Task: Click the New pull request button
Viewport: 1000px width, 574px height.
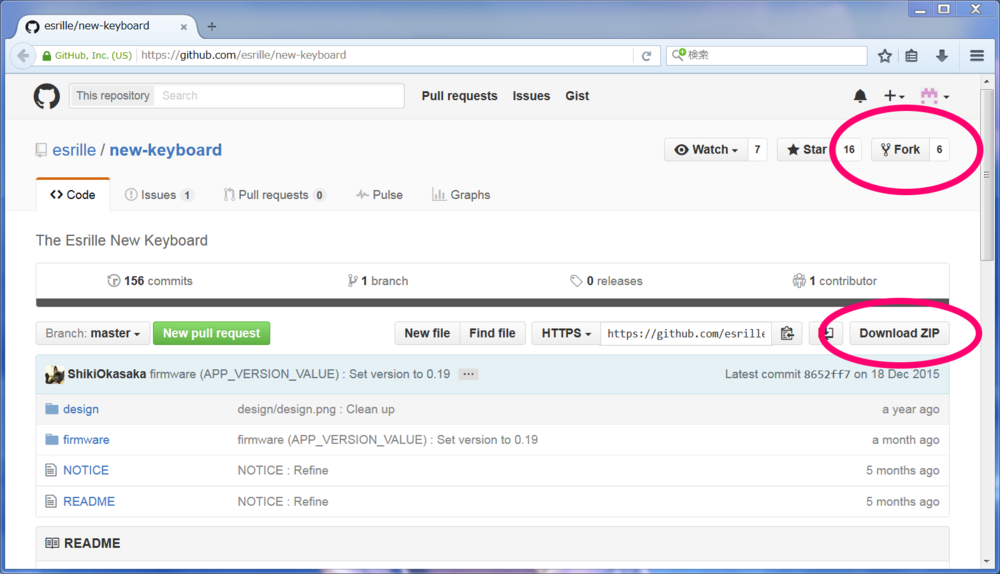Action: [x=212, y=333]
